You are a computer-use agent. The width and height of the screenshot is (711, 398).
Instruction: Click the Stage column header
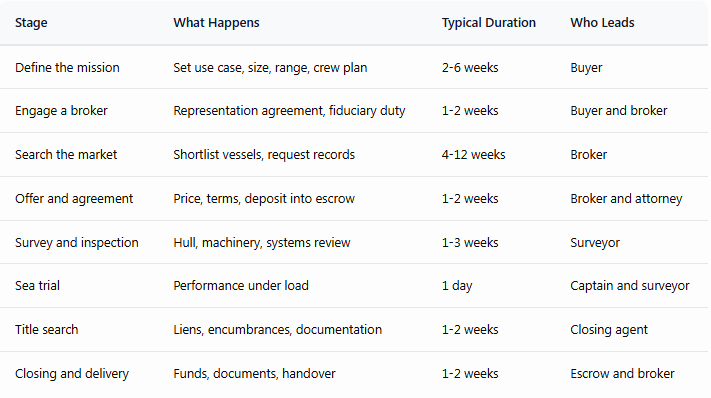tap(31, 23)
